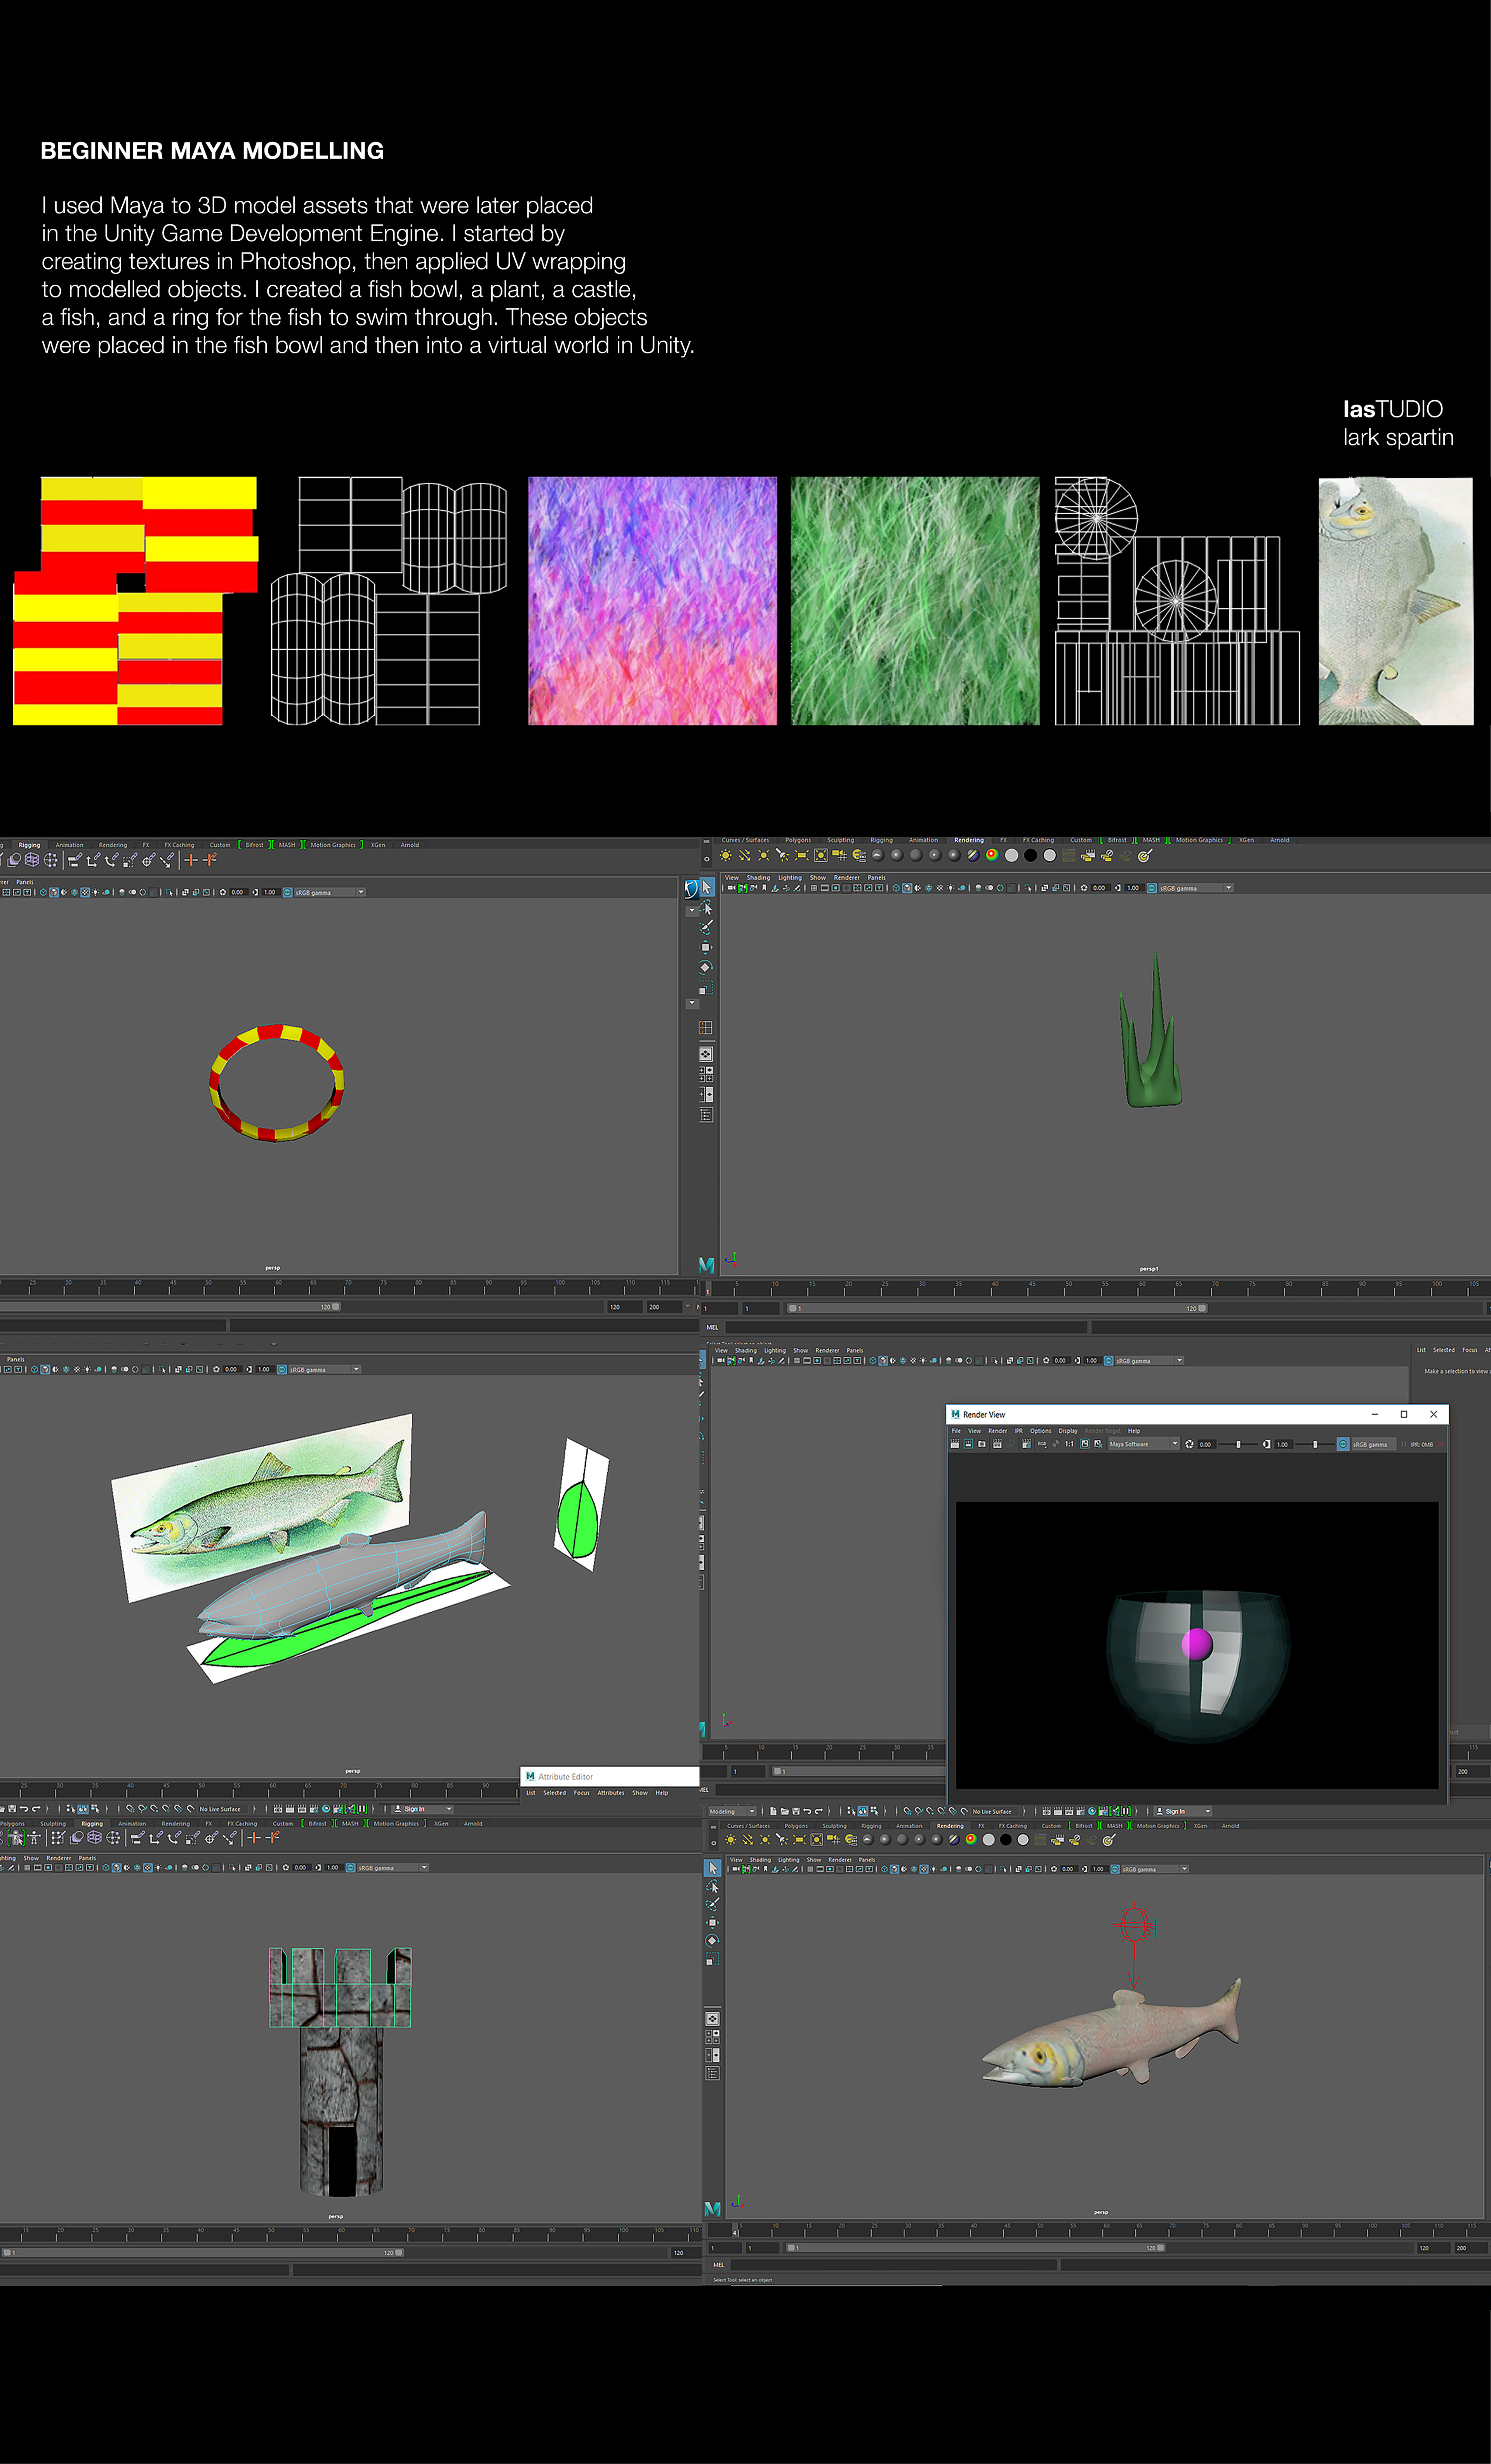
Task: Adjust the gamma slider in Render View
Action: pos(1315,1444)
